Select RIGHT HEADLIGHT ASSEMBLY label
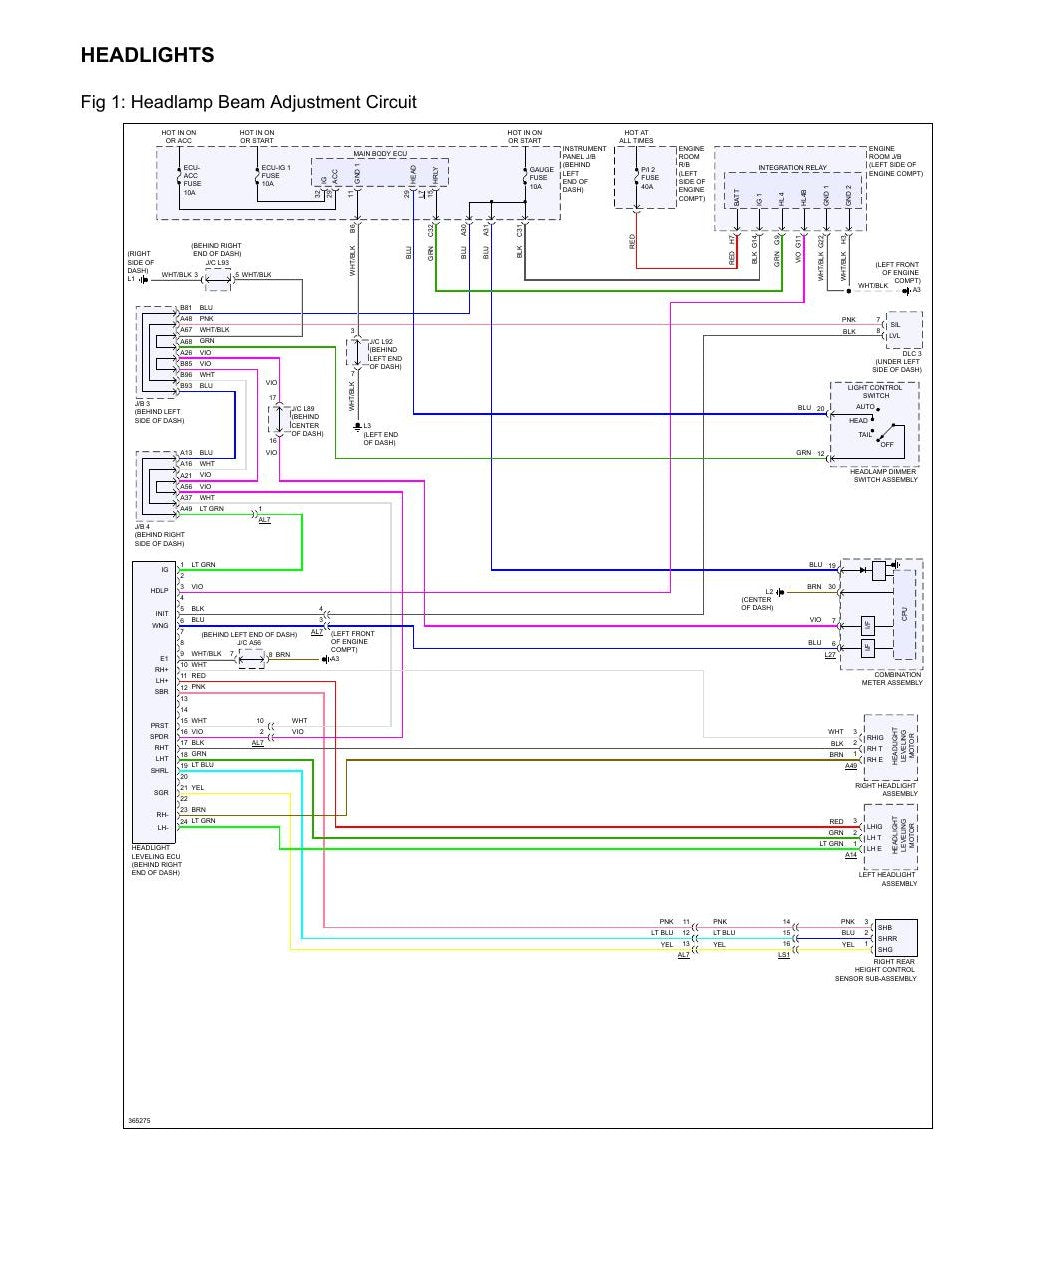 point(886,790)
